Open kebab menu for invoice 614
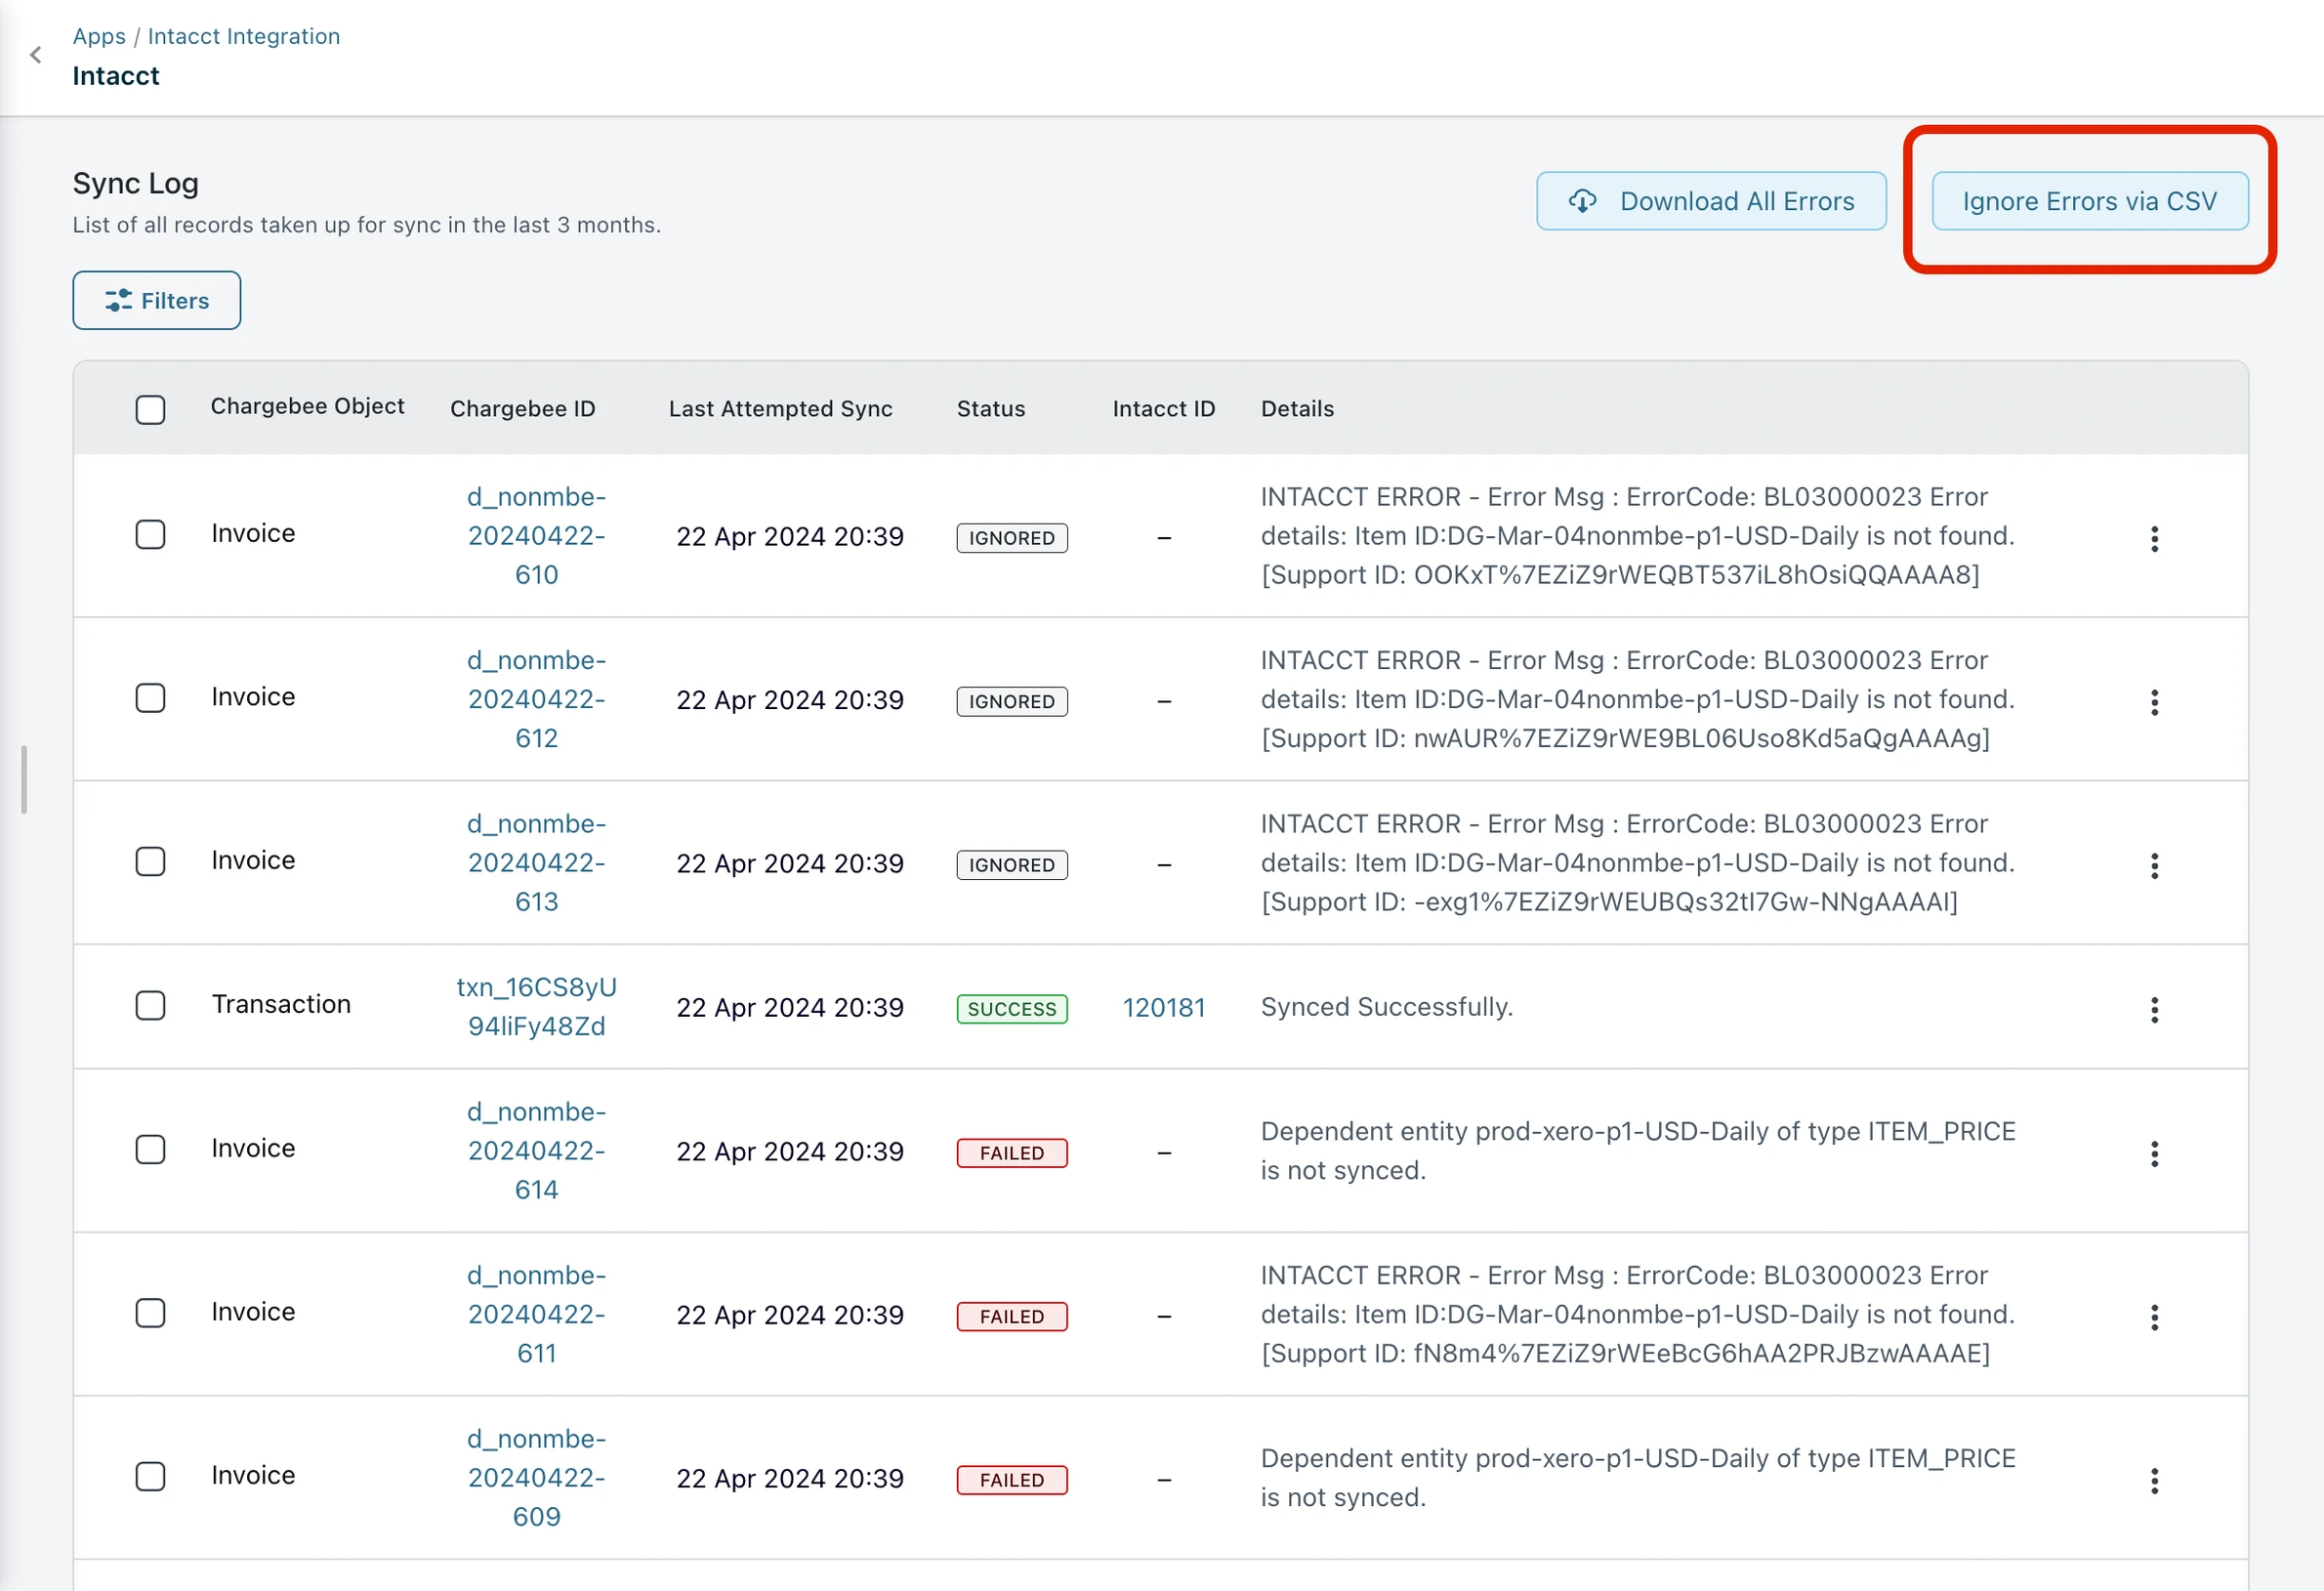The width and height of the screenshot is (2324, 1591). point(2154,1153)
